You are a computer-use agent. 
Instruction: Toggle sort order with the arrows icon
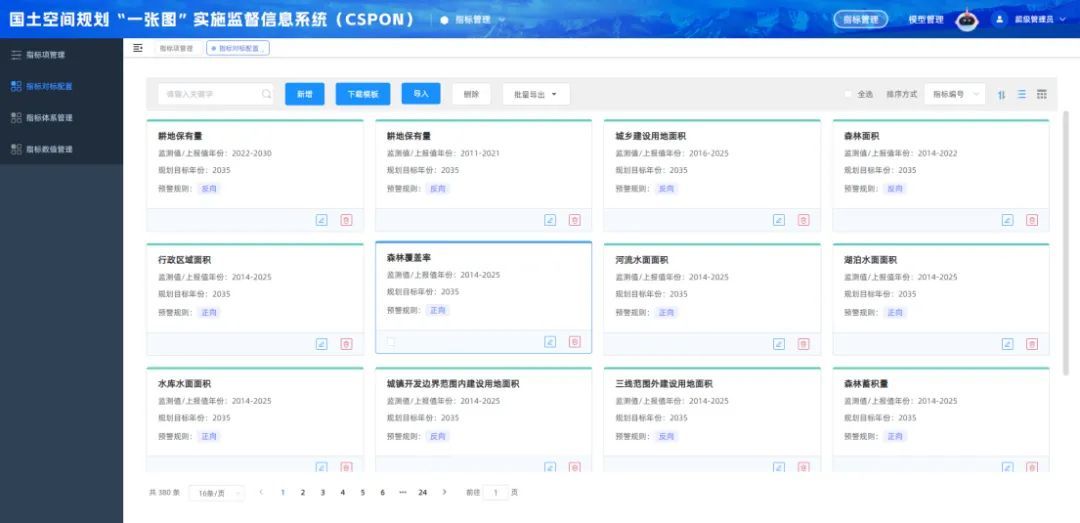[x=1001, y=94]
